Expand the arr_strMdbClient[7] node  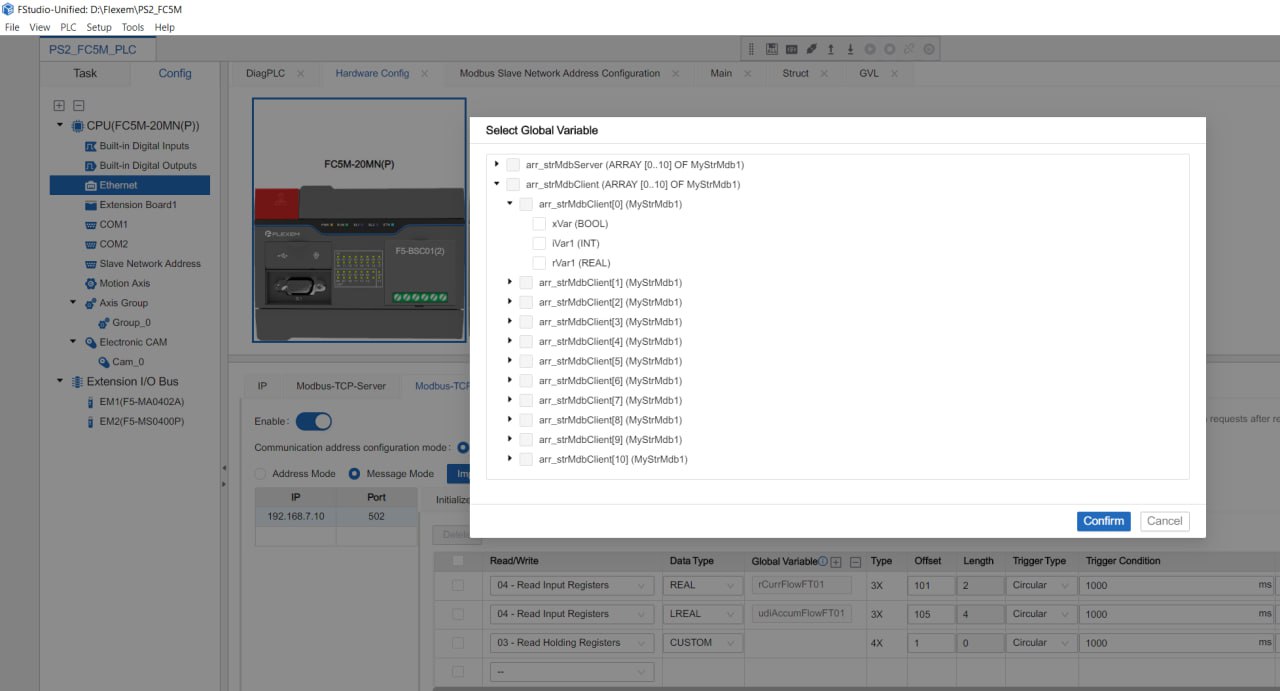coord(510,400)
